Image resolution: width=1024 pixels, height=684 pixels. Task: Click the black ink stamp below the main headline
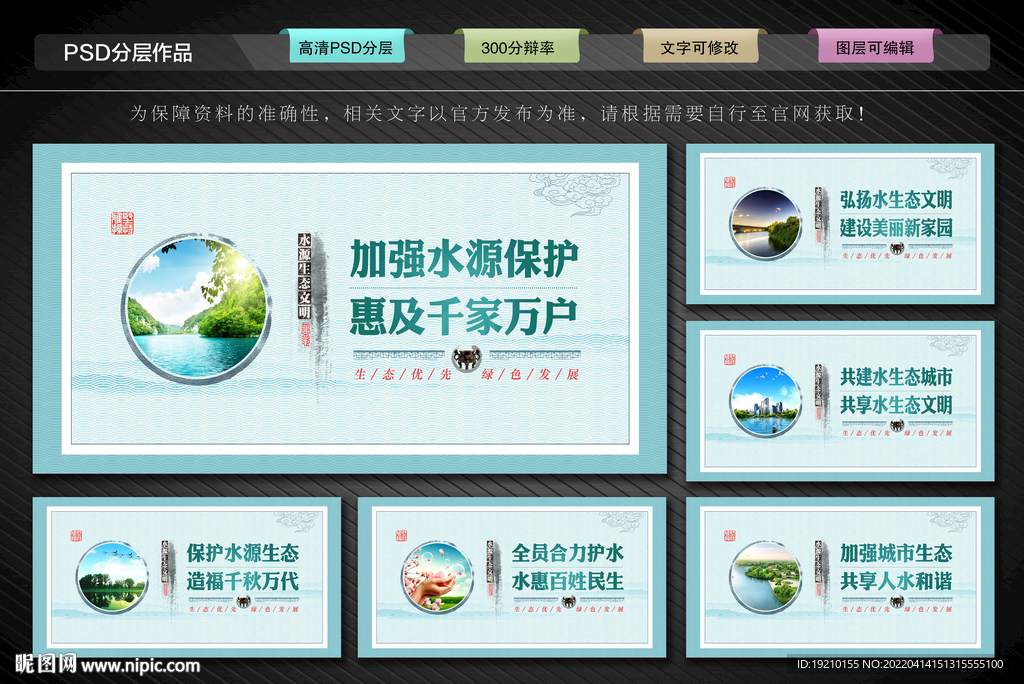pyautogui.click(x=465, y=355)
